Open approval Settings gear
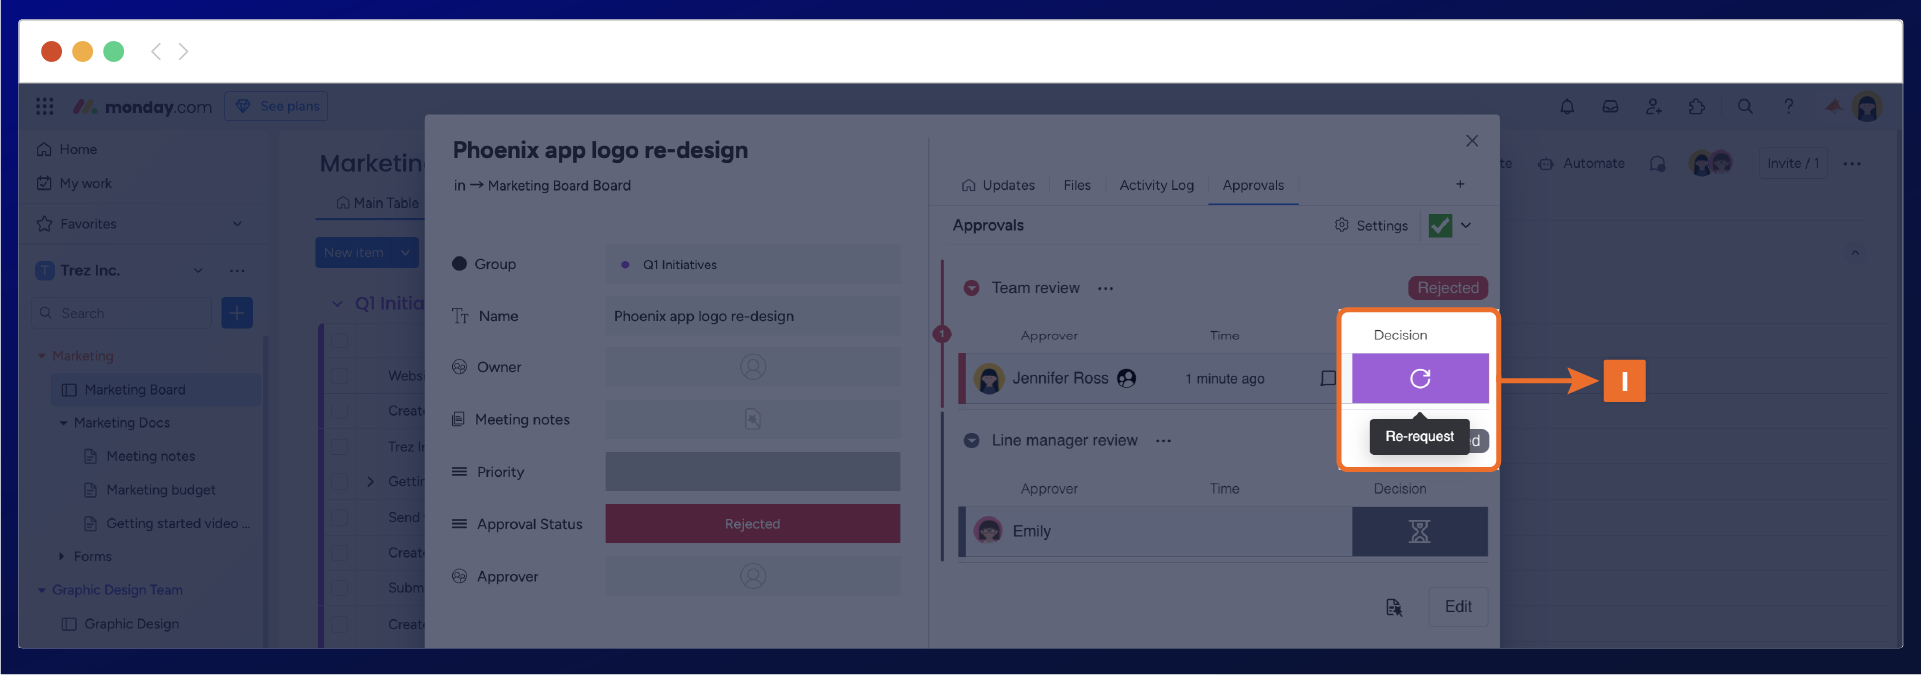The image size is (1921, 675). click(x=1371, y=226)
